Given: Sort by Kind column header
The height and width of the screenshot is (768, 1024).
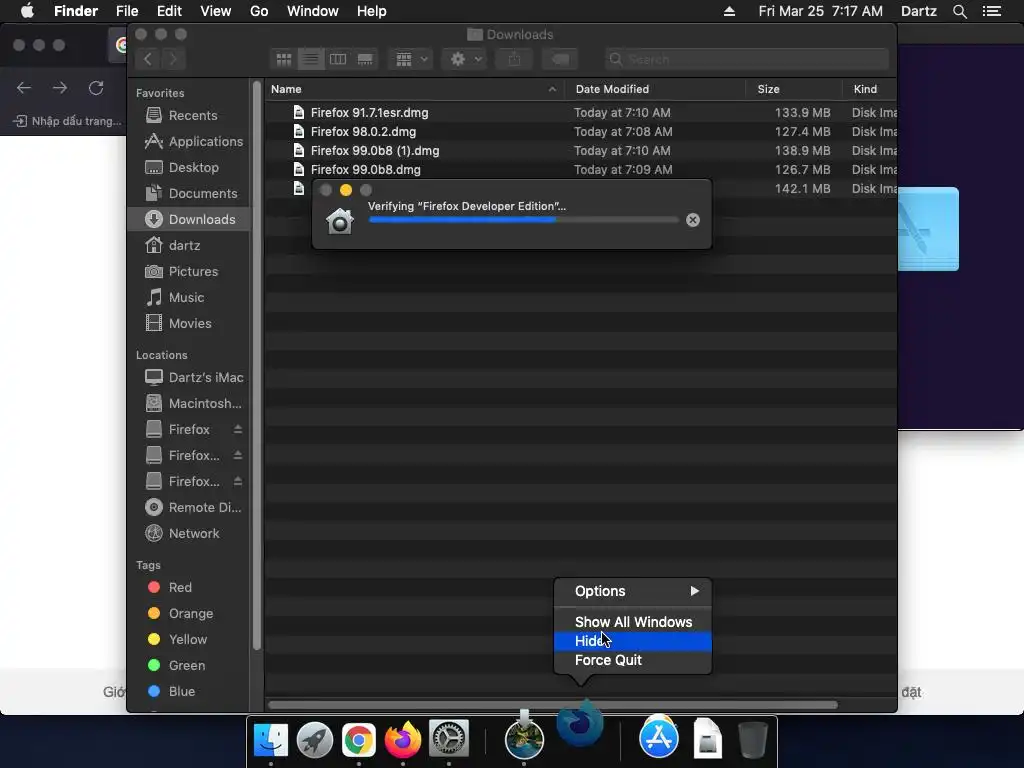Looking at the screenshot, I should click(870, 89).
